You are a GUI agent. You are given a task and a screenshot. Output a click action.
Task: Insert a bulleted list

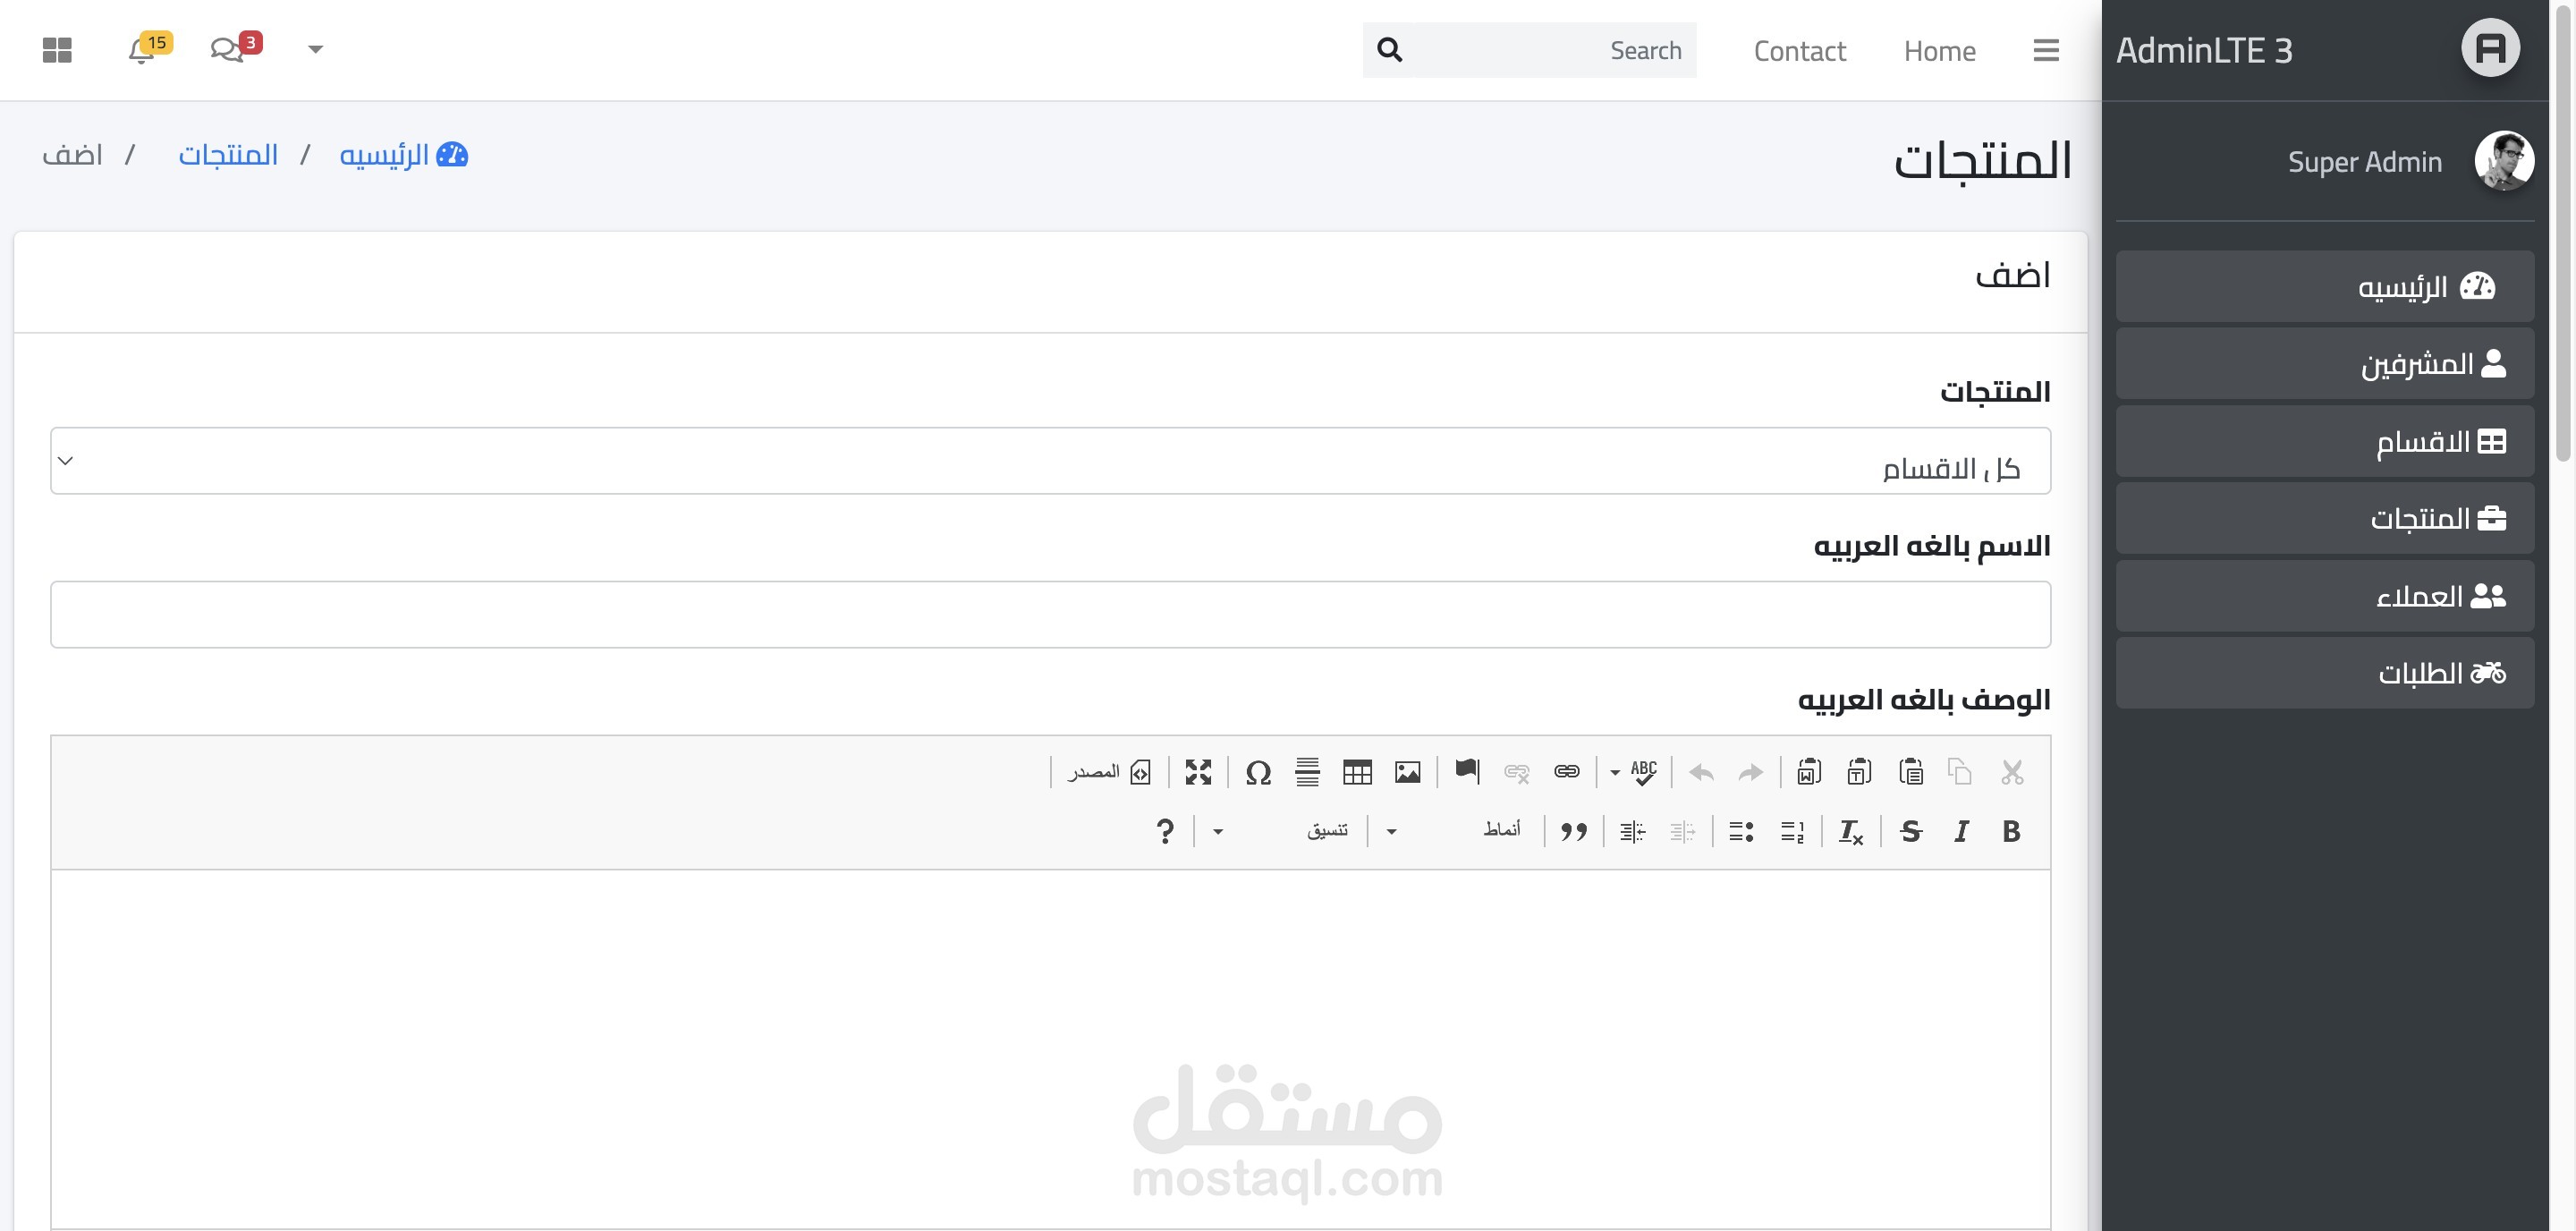[1741, 831]
